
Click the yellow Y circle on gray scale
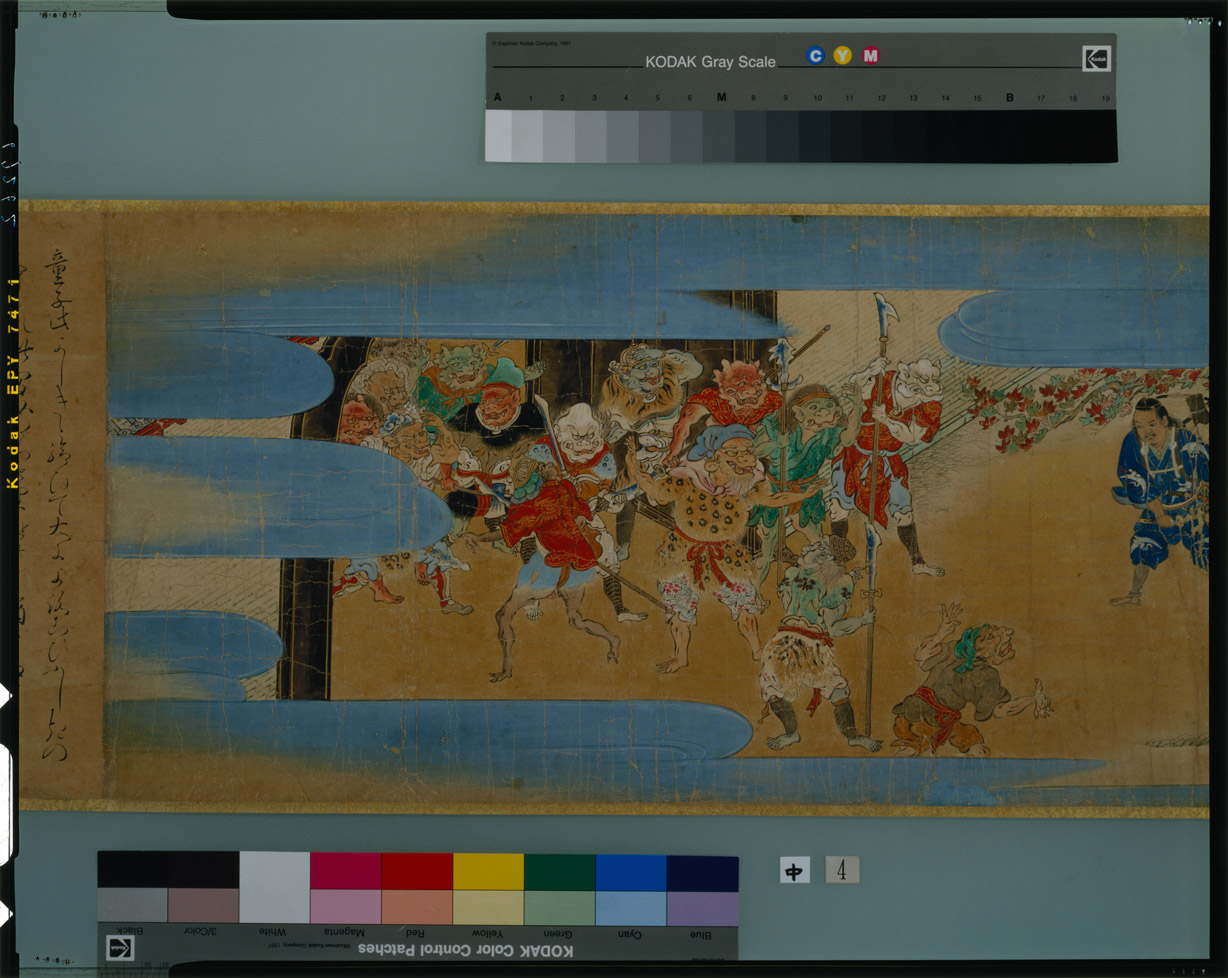click(843, 56)
